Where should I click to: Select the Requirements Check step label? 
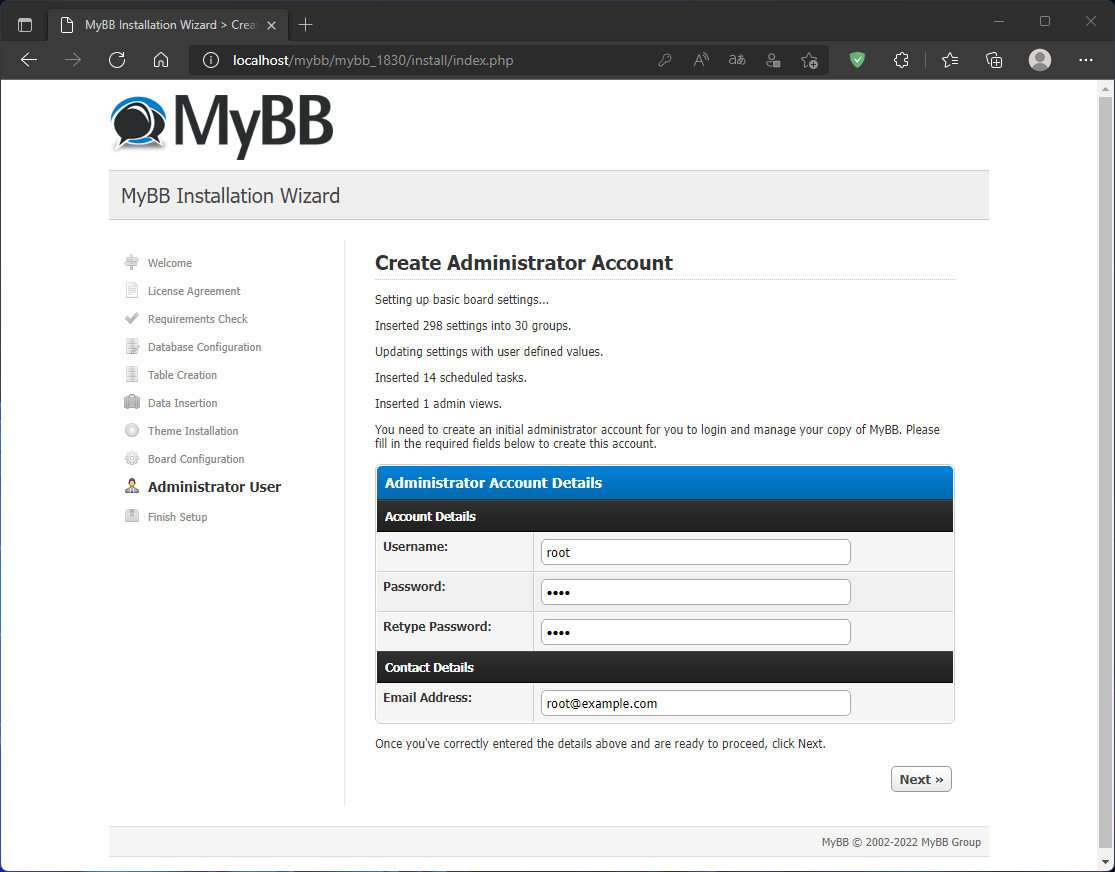(x=198, y=319)
